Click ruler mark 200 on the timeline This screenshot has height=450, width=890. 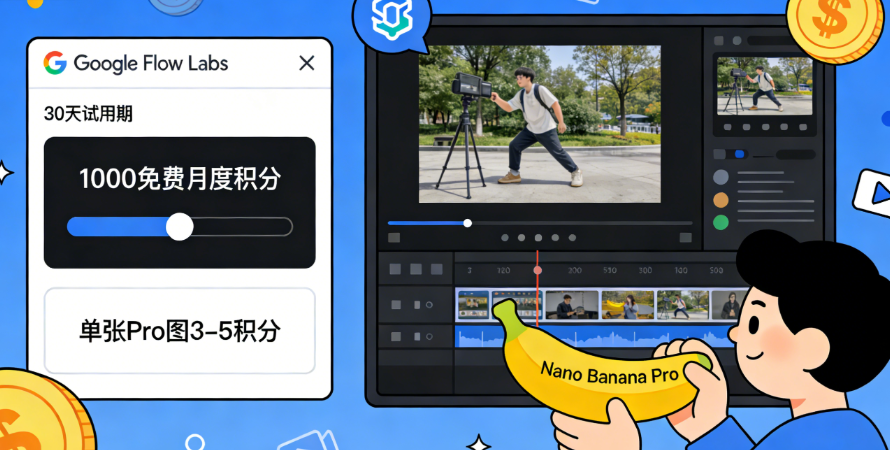(x=574, y=271)
